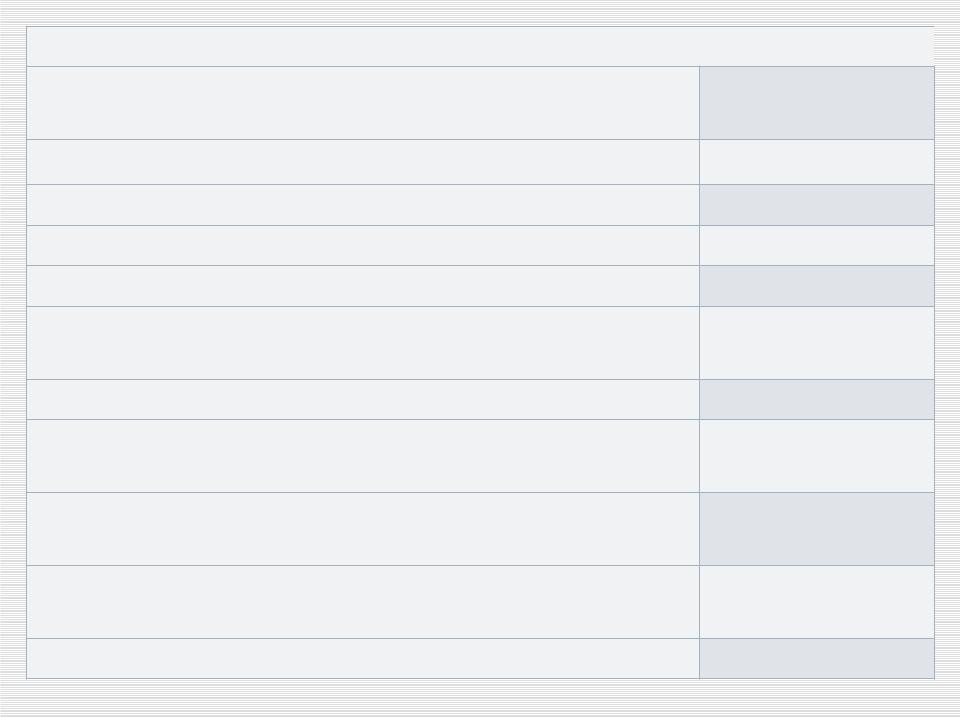Select the white right cell in second body row

[817, 162]
